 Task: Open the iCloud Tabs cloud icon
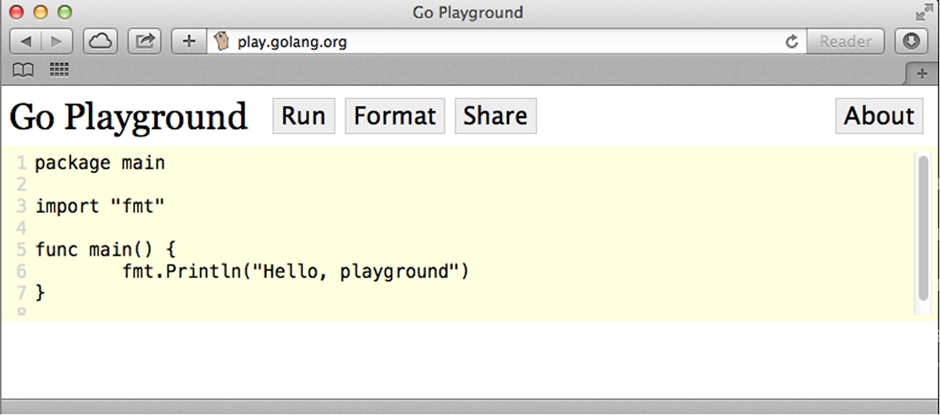tap(101, 42)
